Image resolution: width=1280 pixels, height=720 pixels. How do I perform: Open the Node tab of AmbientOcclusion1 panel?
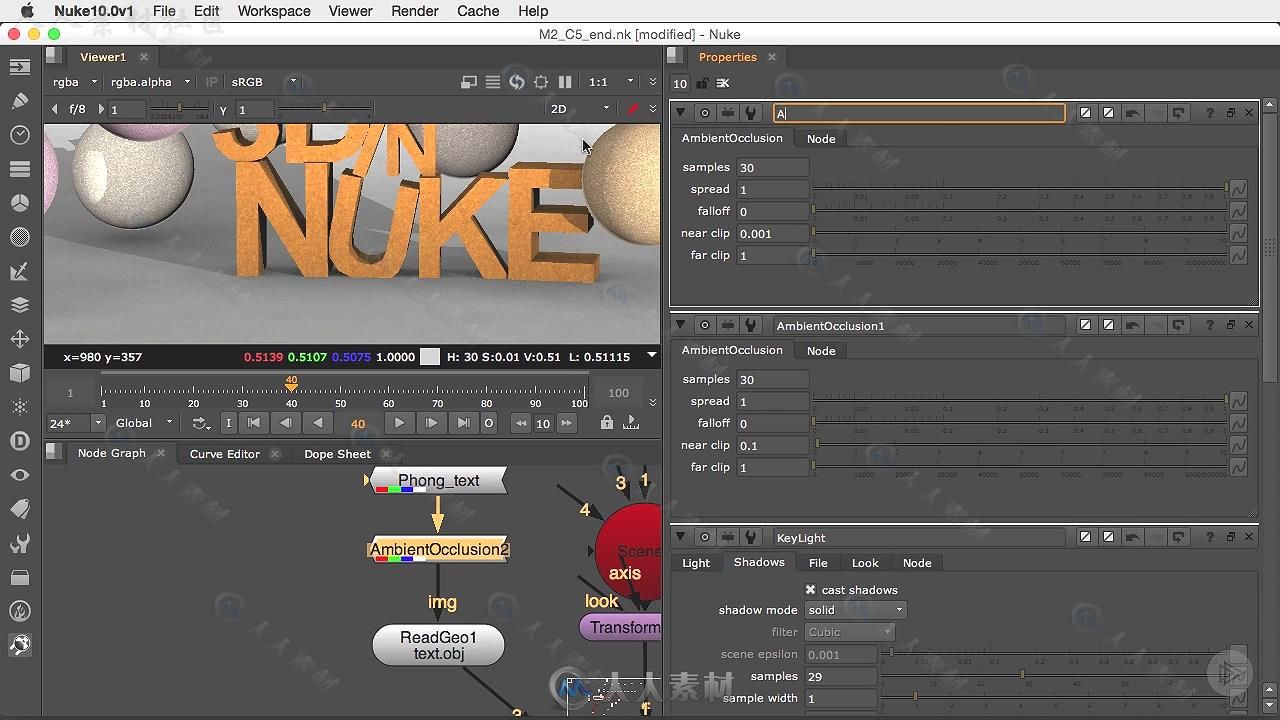pyautogui.click(x=821, y=351)
